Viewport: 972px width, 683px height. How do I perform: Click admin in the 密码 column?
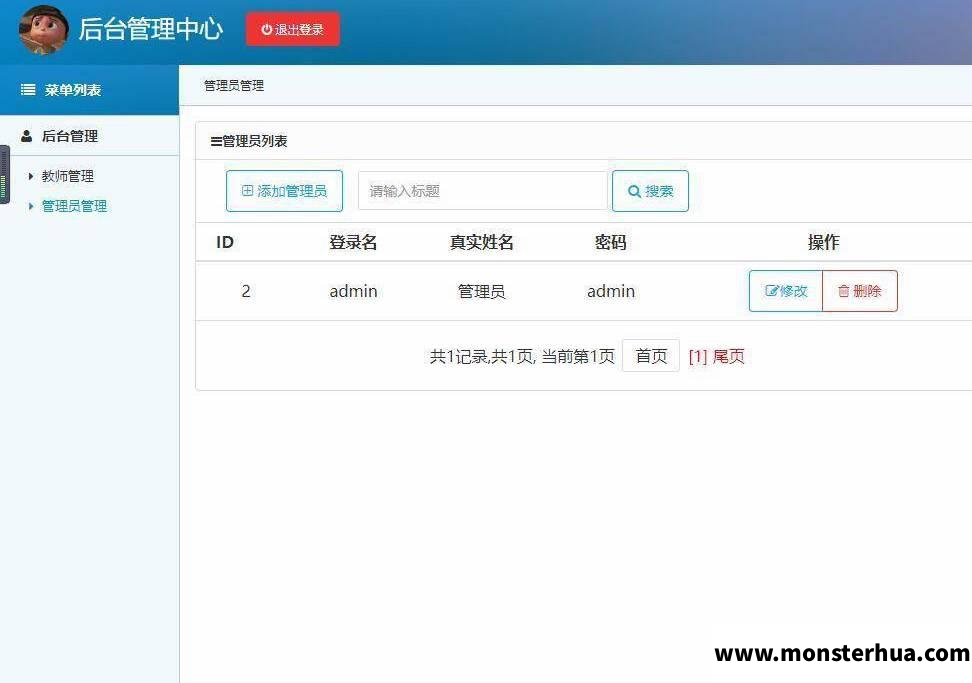pyautogui.click(x=611, y=291)
